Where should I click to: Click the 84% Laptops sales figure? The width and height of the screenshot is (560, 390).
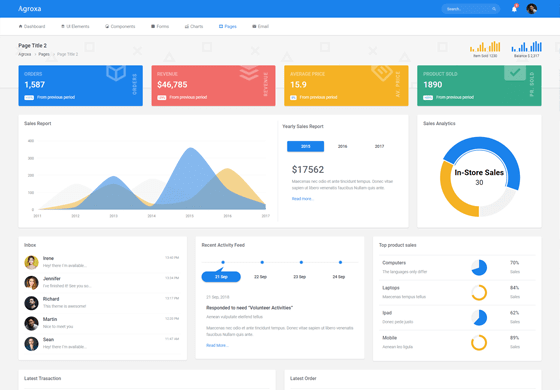pyautogui.click(x=515, y=288)
